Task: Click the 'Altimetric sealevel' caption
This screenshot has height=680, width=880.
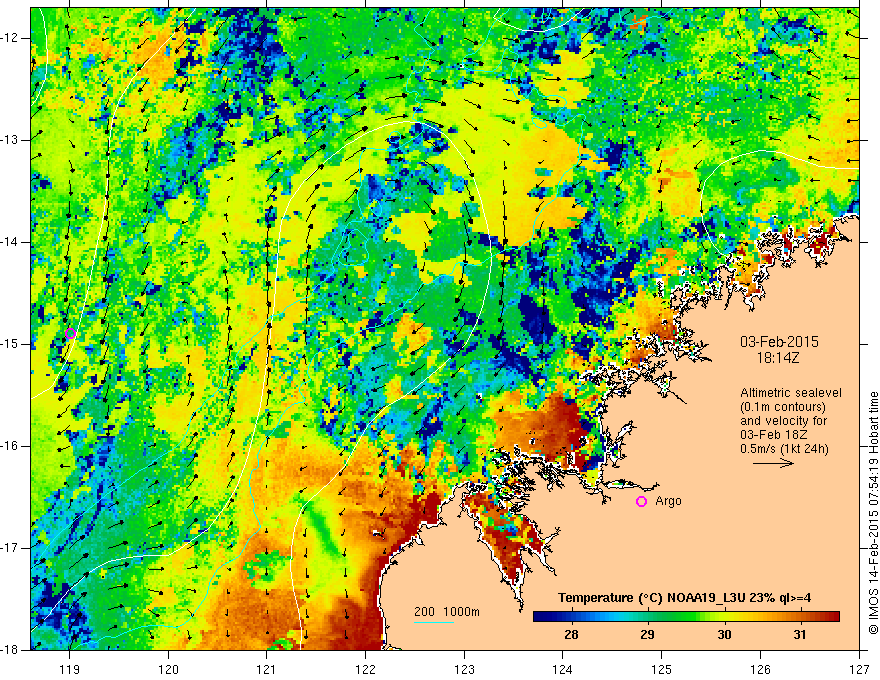Action: 791,393
